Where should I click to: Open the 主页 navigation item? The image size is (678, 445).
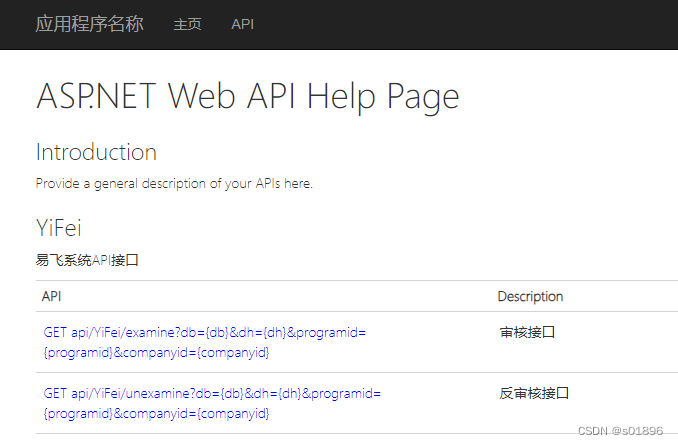pos(187,24)
